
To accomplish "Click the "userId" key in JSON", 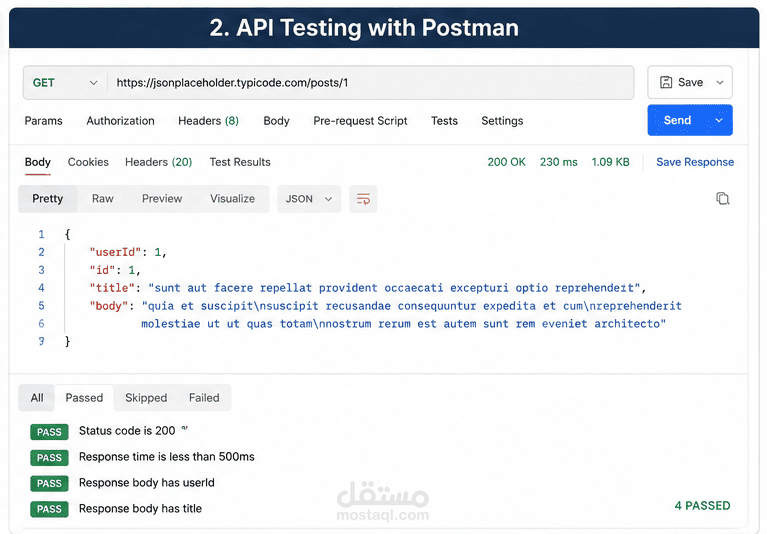I will tap(115, 252).
